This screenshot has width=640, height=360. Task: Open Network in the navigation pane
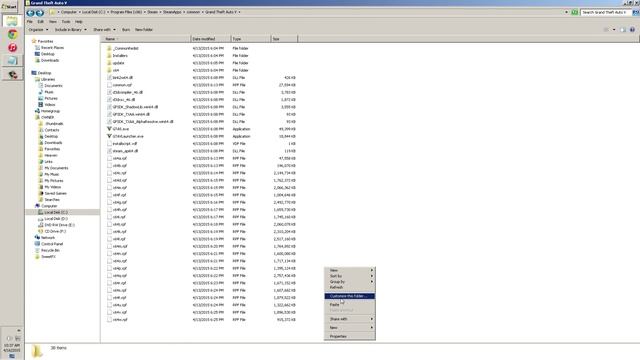45,238
